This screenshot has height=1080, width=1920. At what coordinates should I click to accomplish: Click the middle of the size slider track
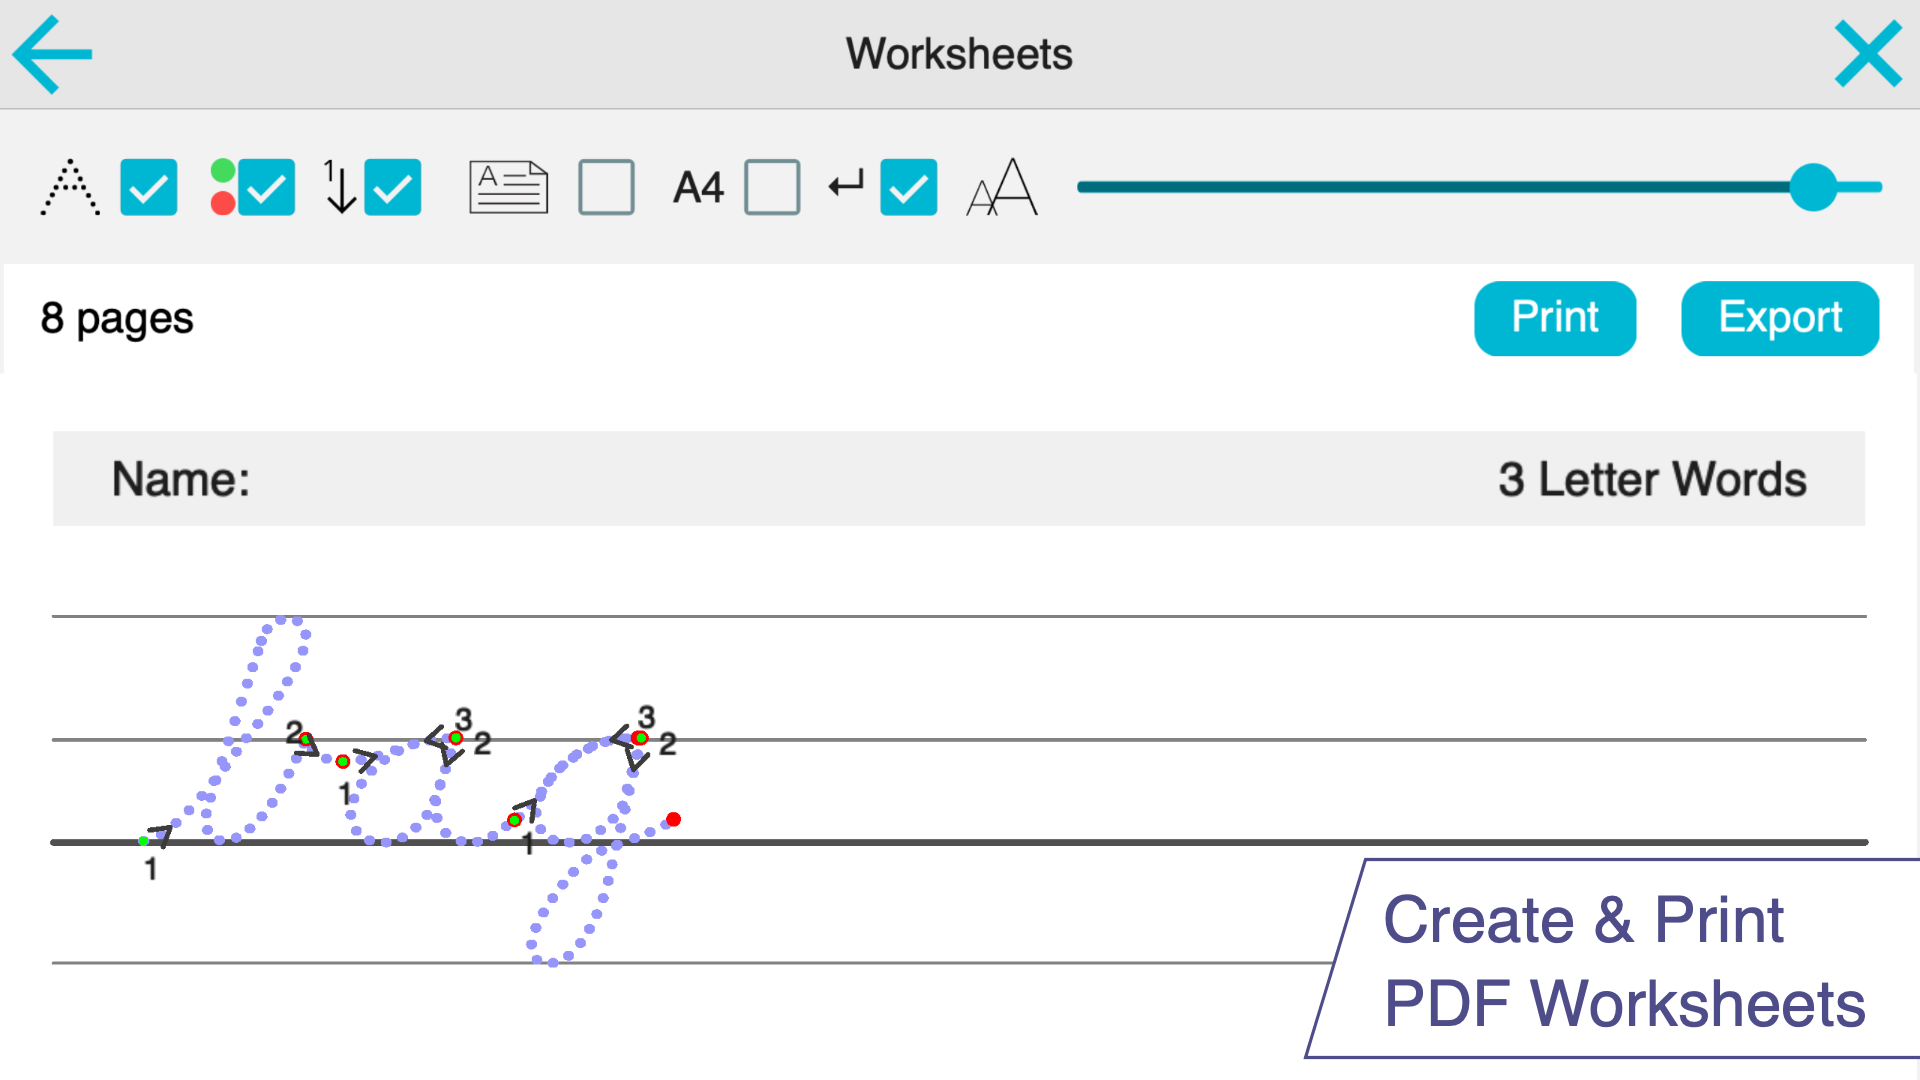click(1479, 187)
